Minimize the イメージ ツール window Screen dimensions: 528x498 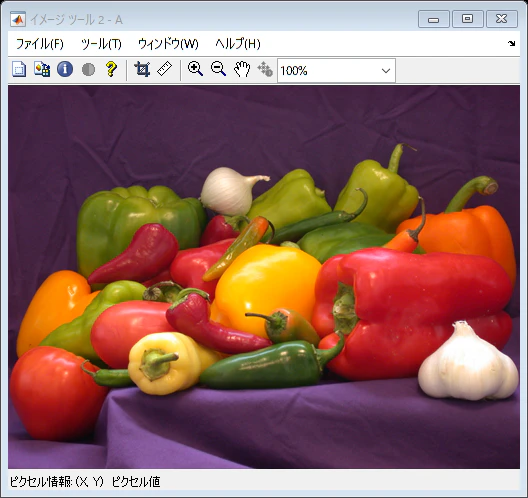(x=434, y=19)
